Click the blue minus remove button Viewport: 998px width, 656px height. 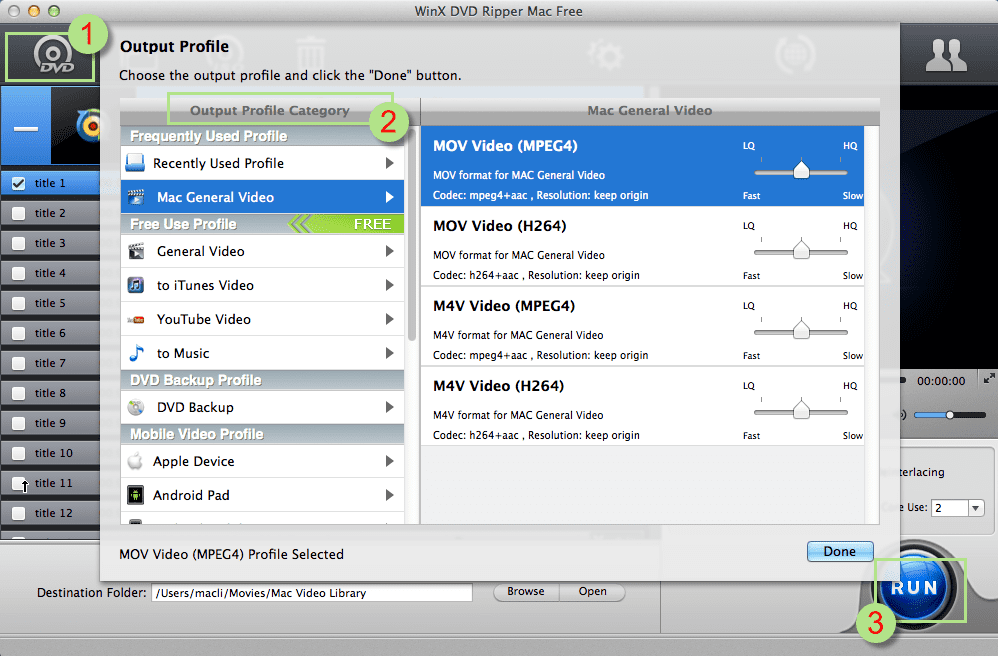(x=26, y=129)
